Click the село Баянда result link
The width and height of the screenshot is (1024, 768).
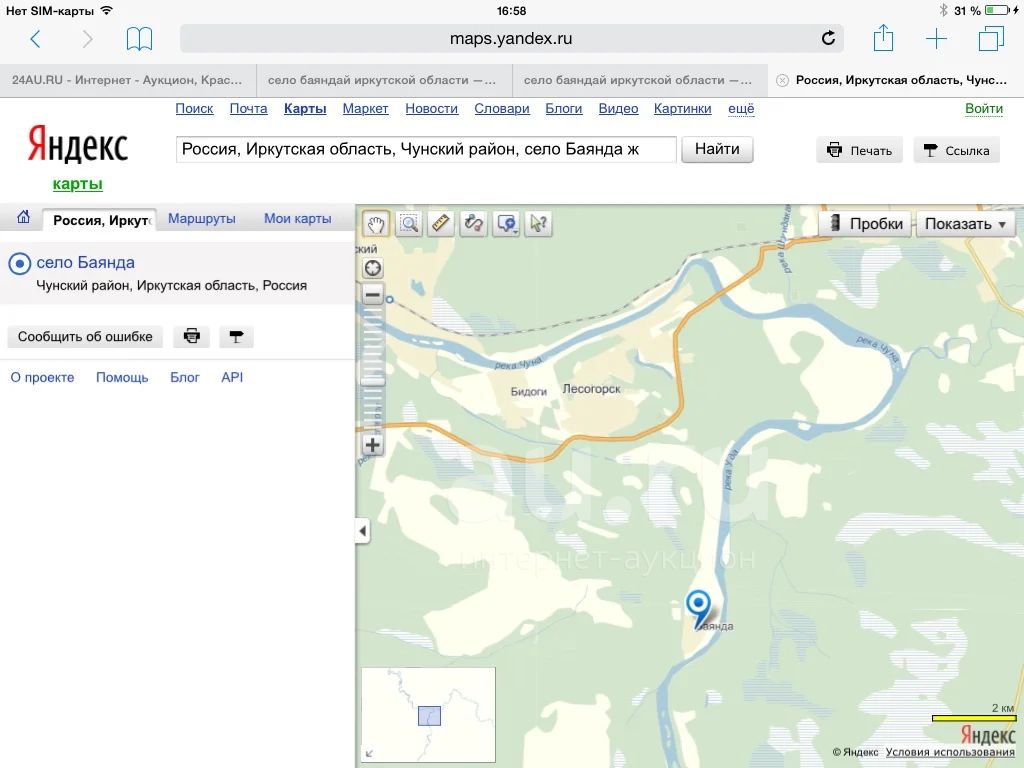(x=86, y=263)
